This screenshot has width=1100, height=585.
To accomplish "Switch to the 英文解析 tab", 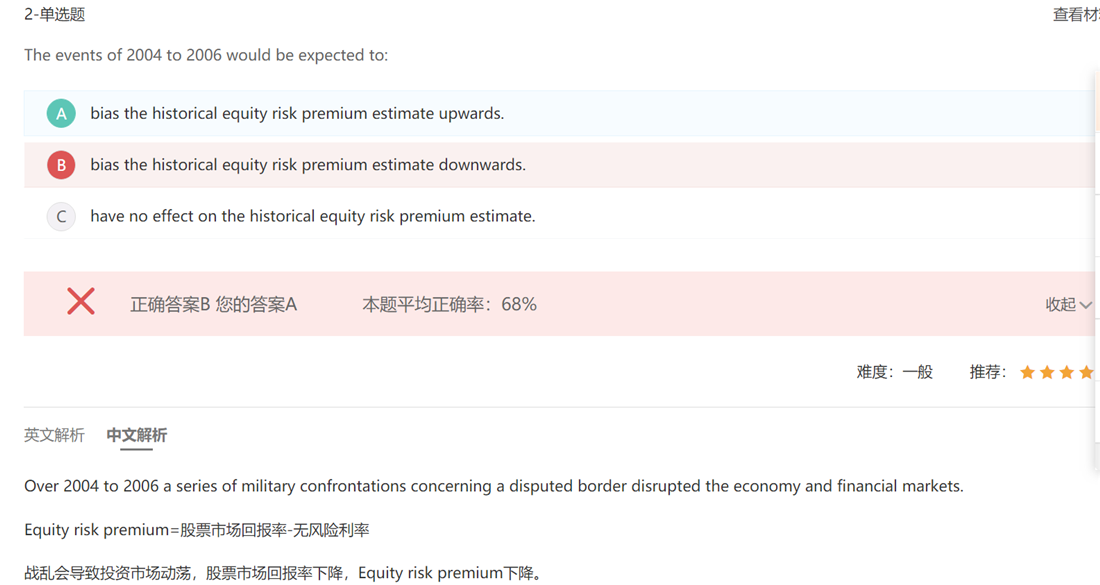I will [54, 435].
